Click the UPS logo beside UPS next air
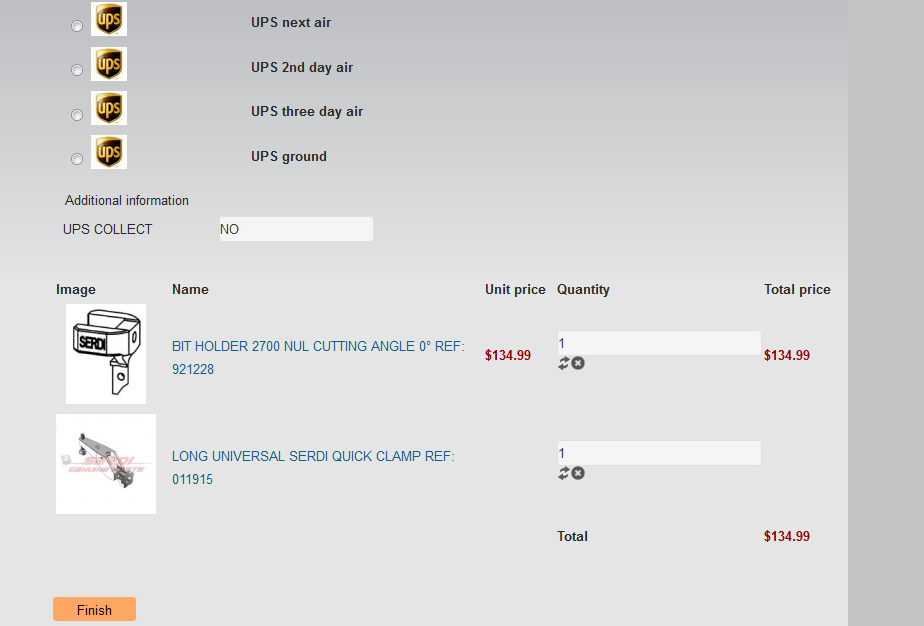This screenshot has height=626, width=924. pyautogui.click(x=109, y=19)
